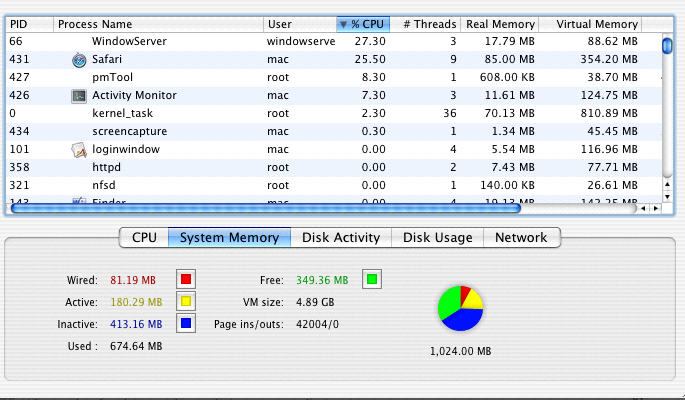Click the 27.30 CPU value for WindowServer
Viewport: 685px width, 400px height.
coord(370,41)
